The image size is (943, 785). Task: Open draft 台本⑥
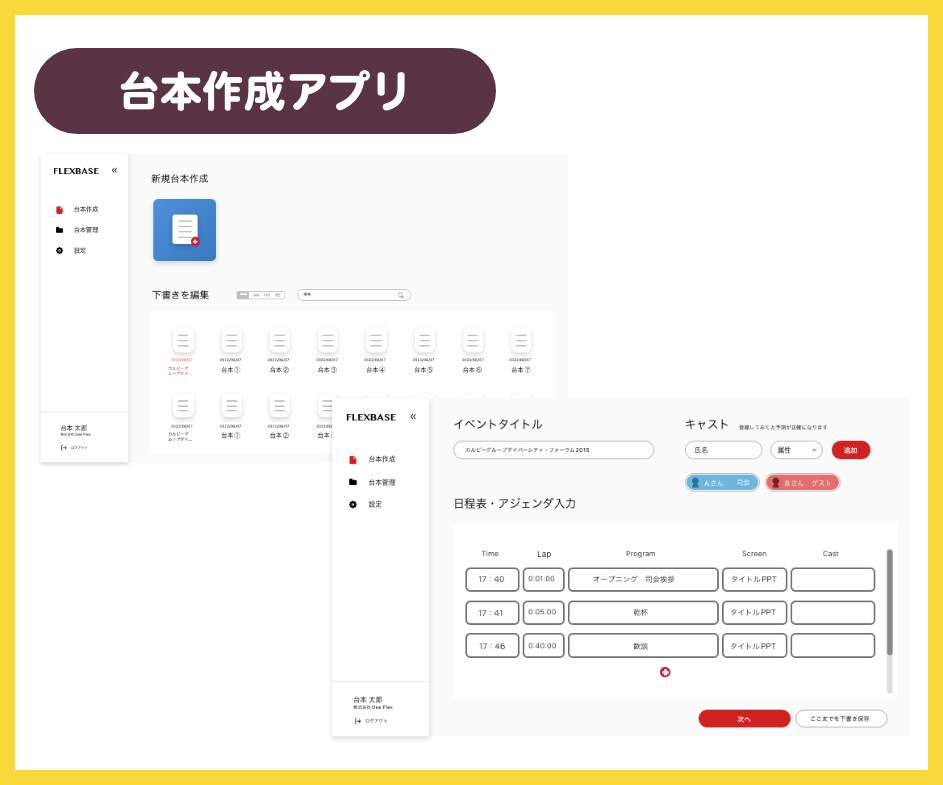[472, 350]
